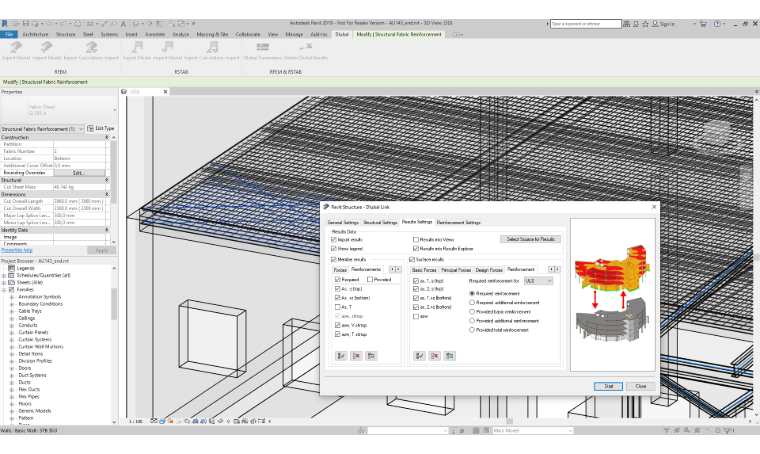Open the ULS required reinforcement dropdown
The width and height of the screenshot is (760, 454).
pyautogui.click(x=538, y=281)
